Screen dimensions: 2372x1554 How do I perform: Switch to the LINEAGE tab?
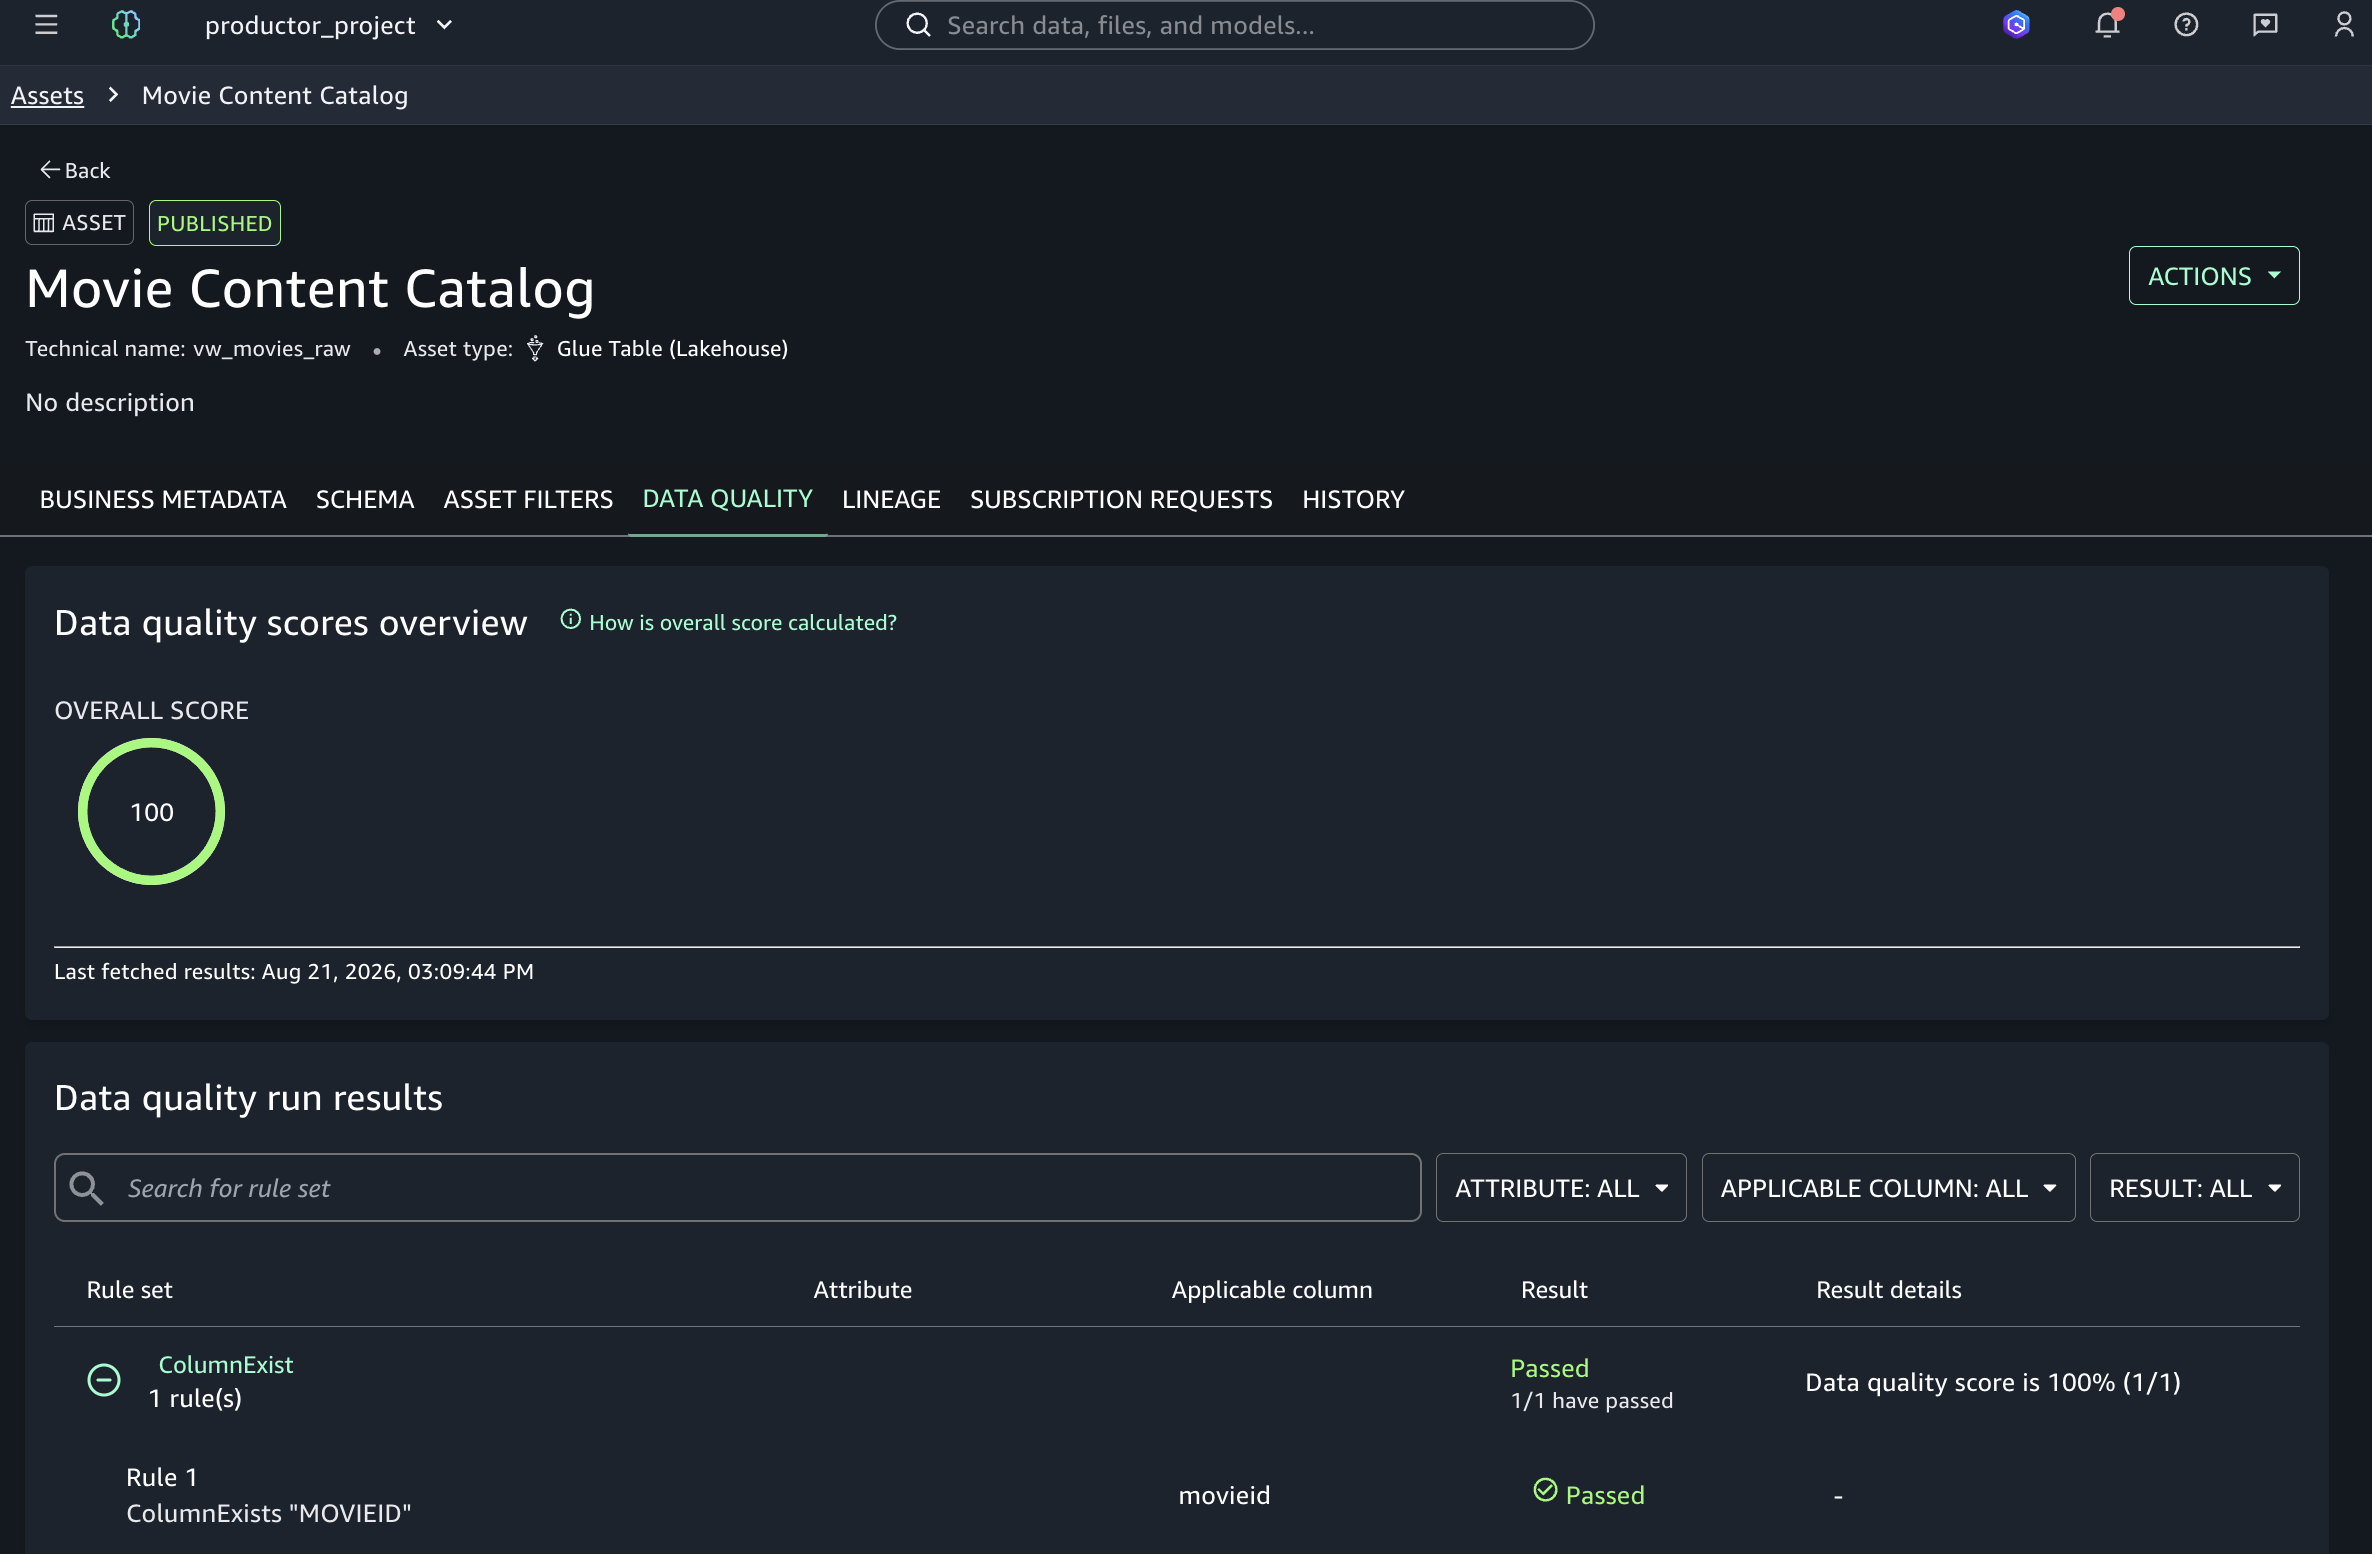(891, 499)
